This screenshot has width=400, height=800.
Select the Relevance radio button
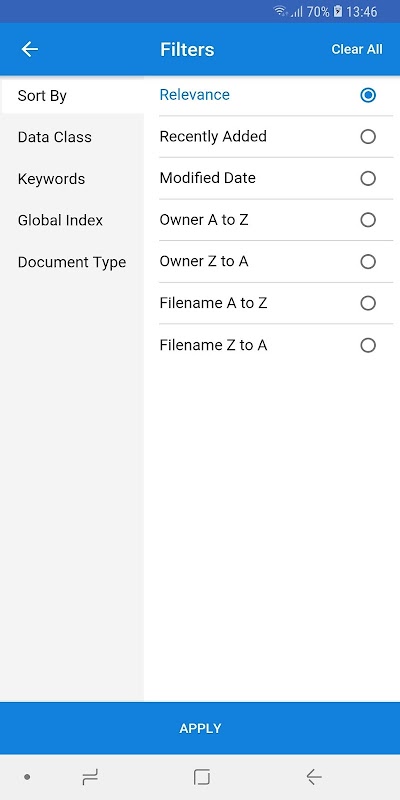coord(368,95)
